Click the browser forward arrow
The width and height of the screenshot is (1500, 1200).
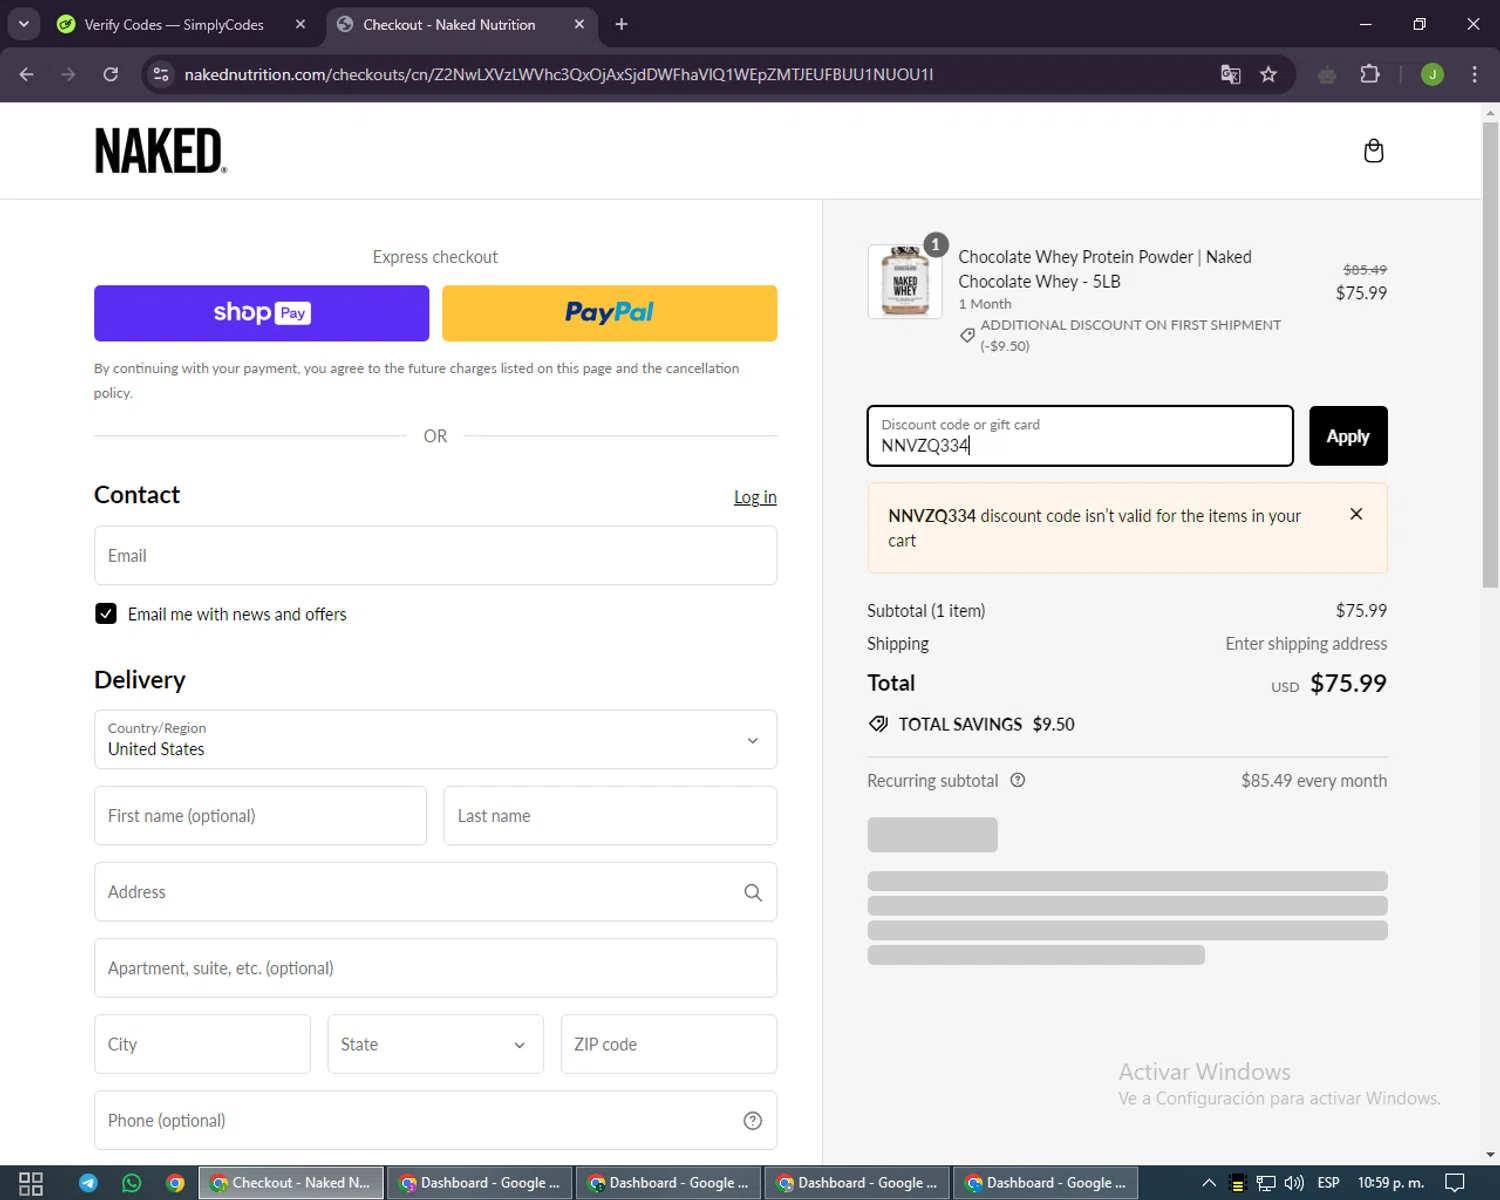pyautogui.click(x=68, y=74)
